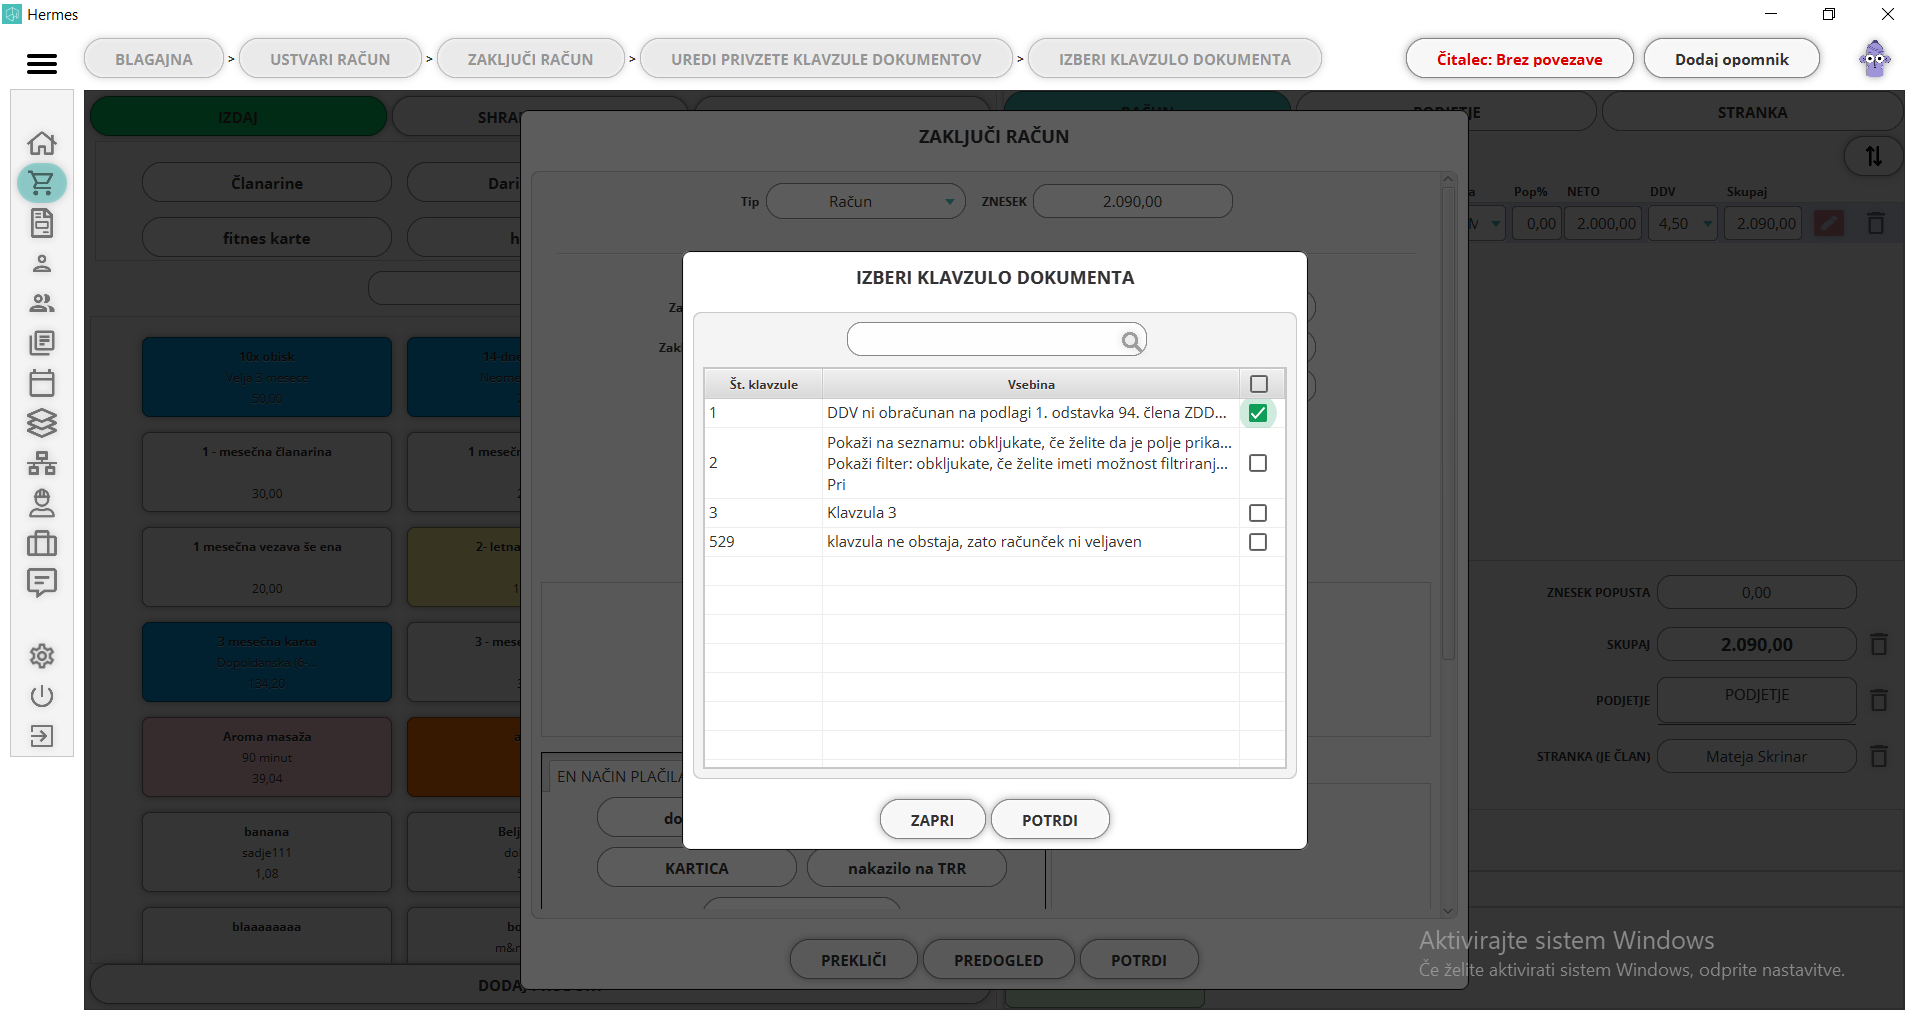This screenshot has width=1912, height=1023.
Task: Open the stacked pages sidebar icon
Action: click(42, 343)
